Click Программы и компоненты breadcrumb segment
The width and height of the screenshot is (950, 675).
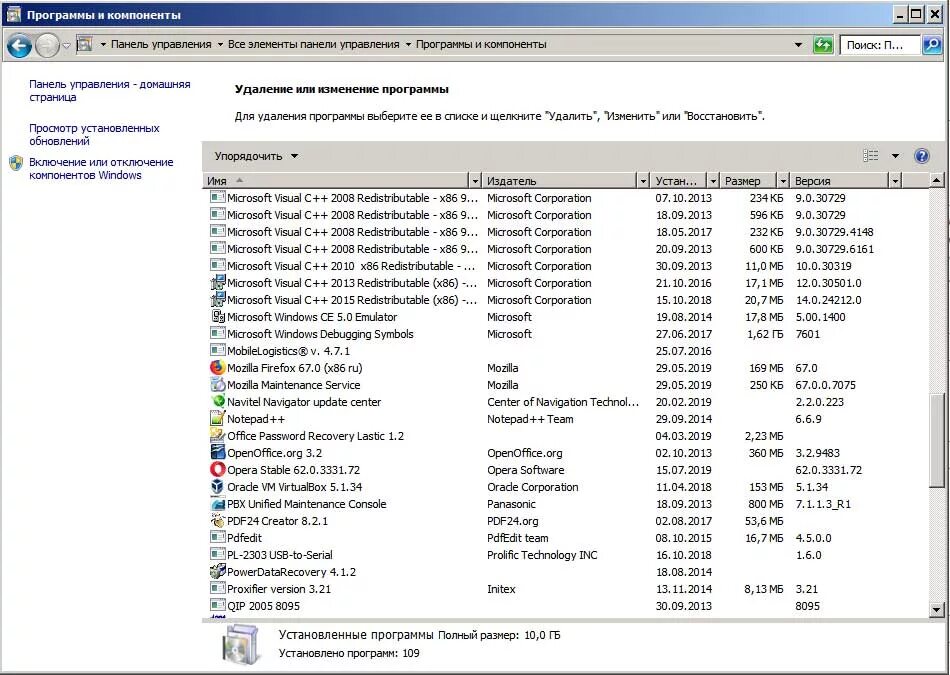point(481,44)
